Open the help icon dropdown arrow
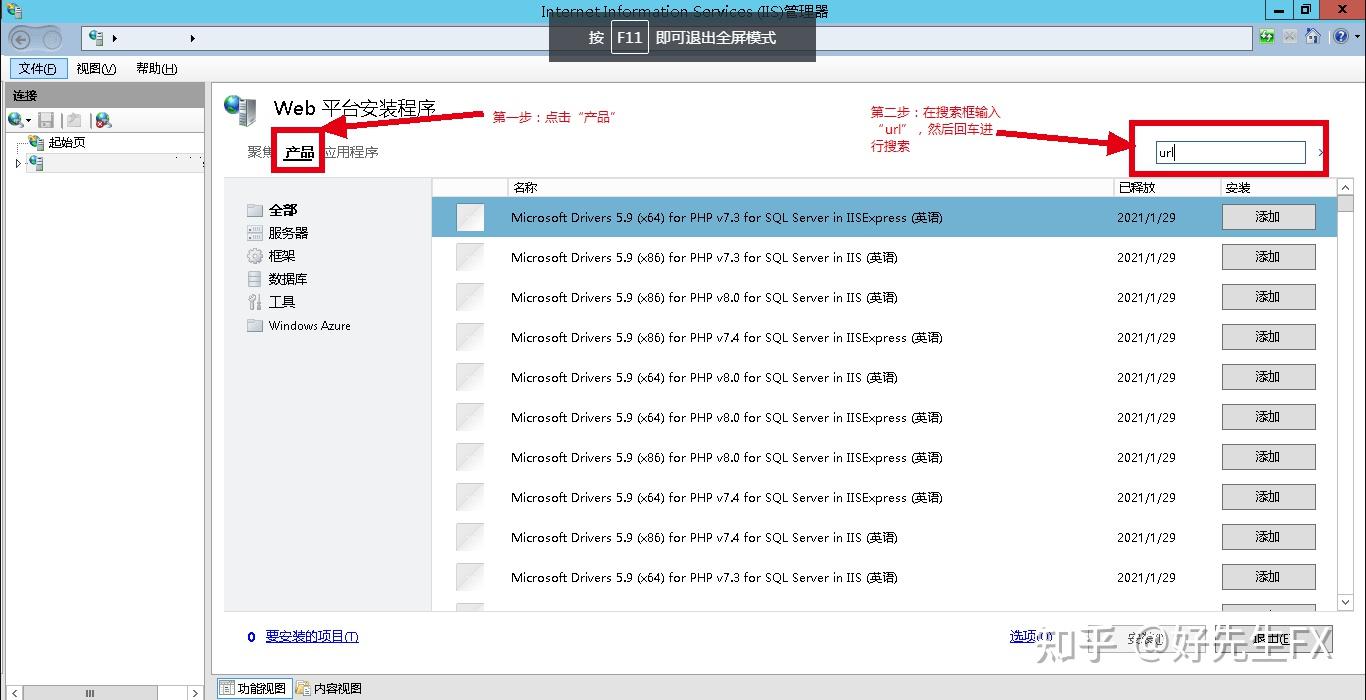The width and height of the screenshot is (1366, 700). [x=1356, y=38]
